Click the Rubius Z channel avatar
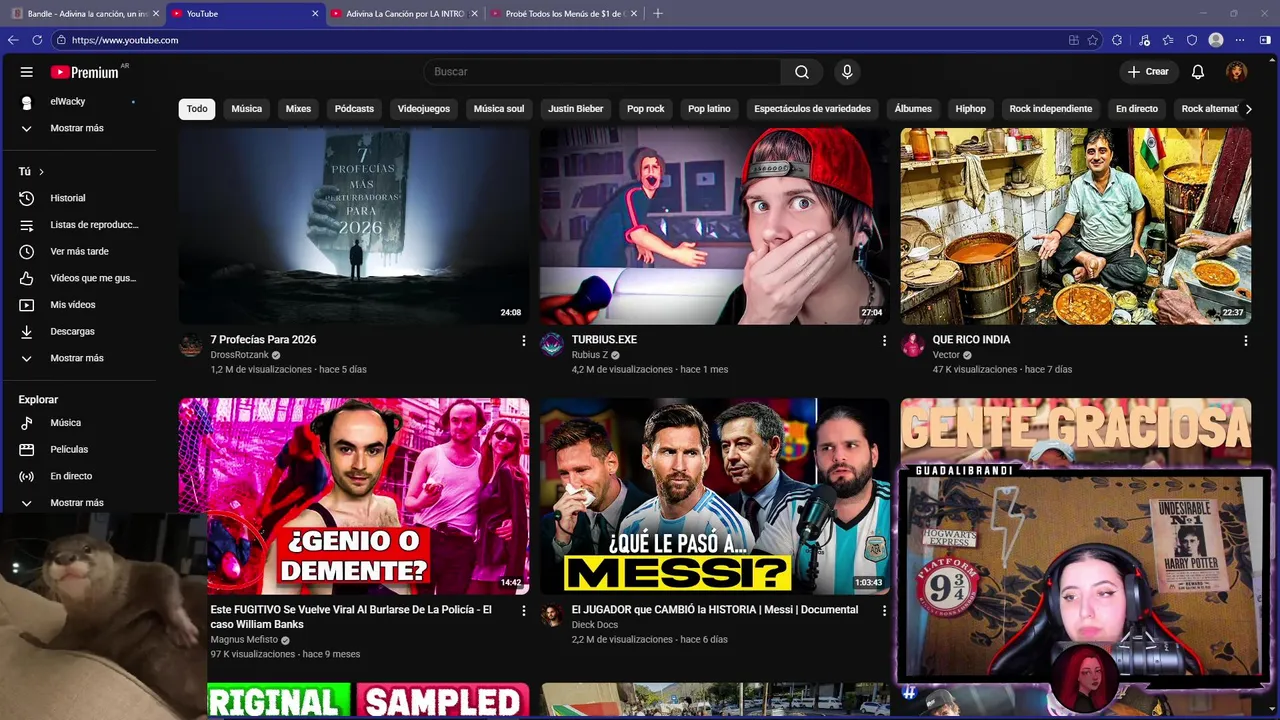 (x=552, y=345)
